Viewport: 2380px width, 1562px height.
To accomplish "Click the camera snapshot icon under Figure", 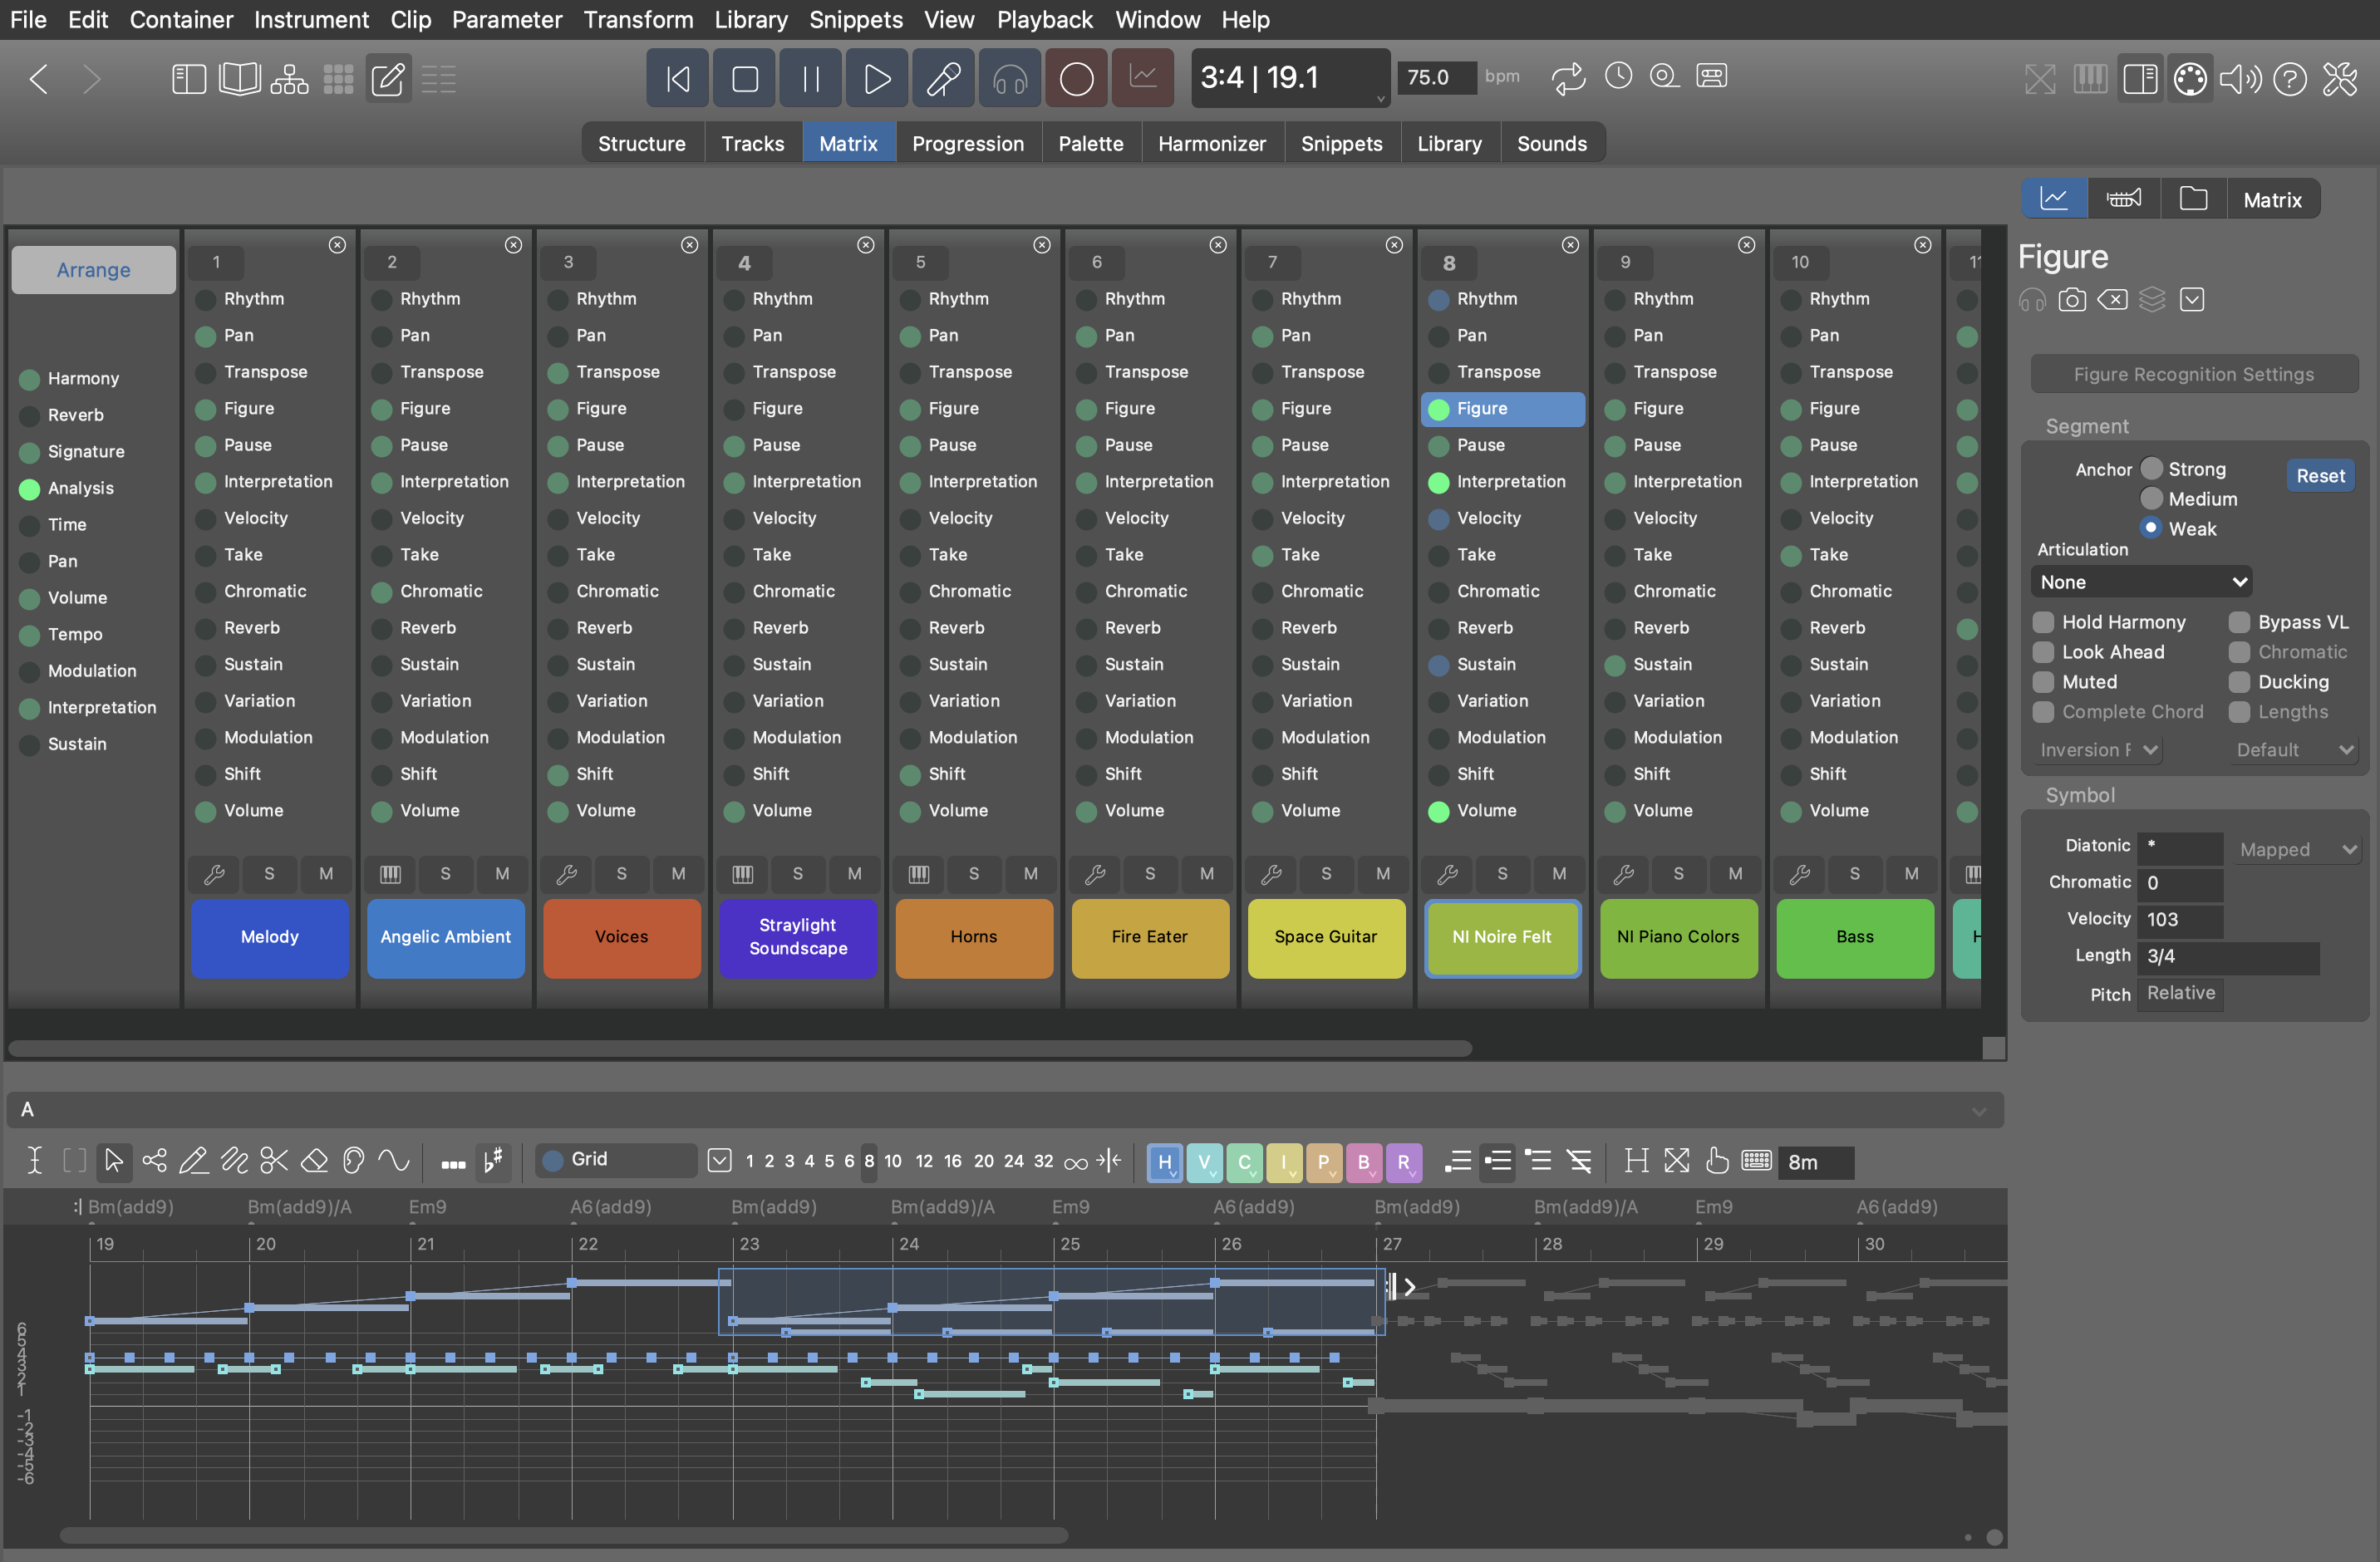I will 2072,300.
